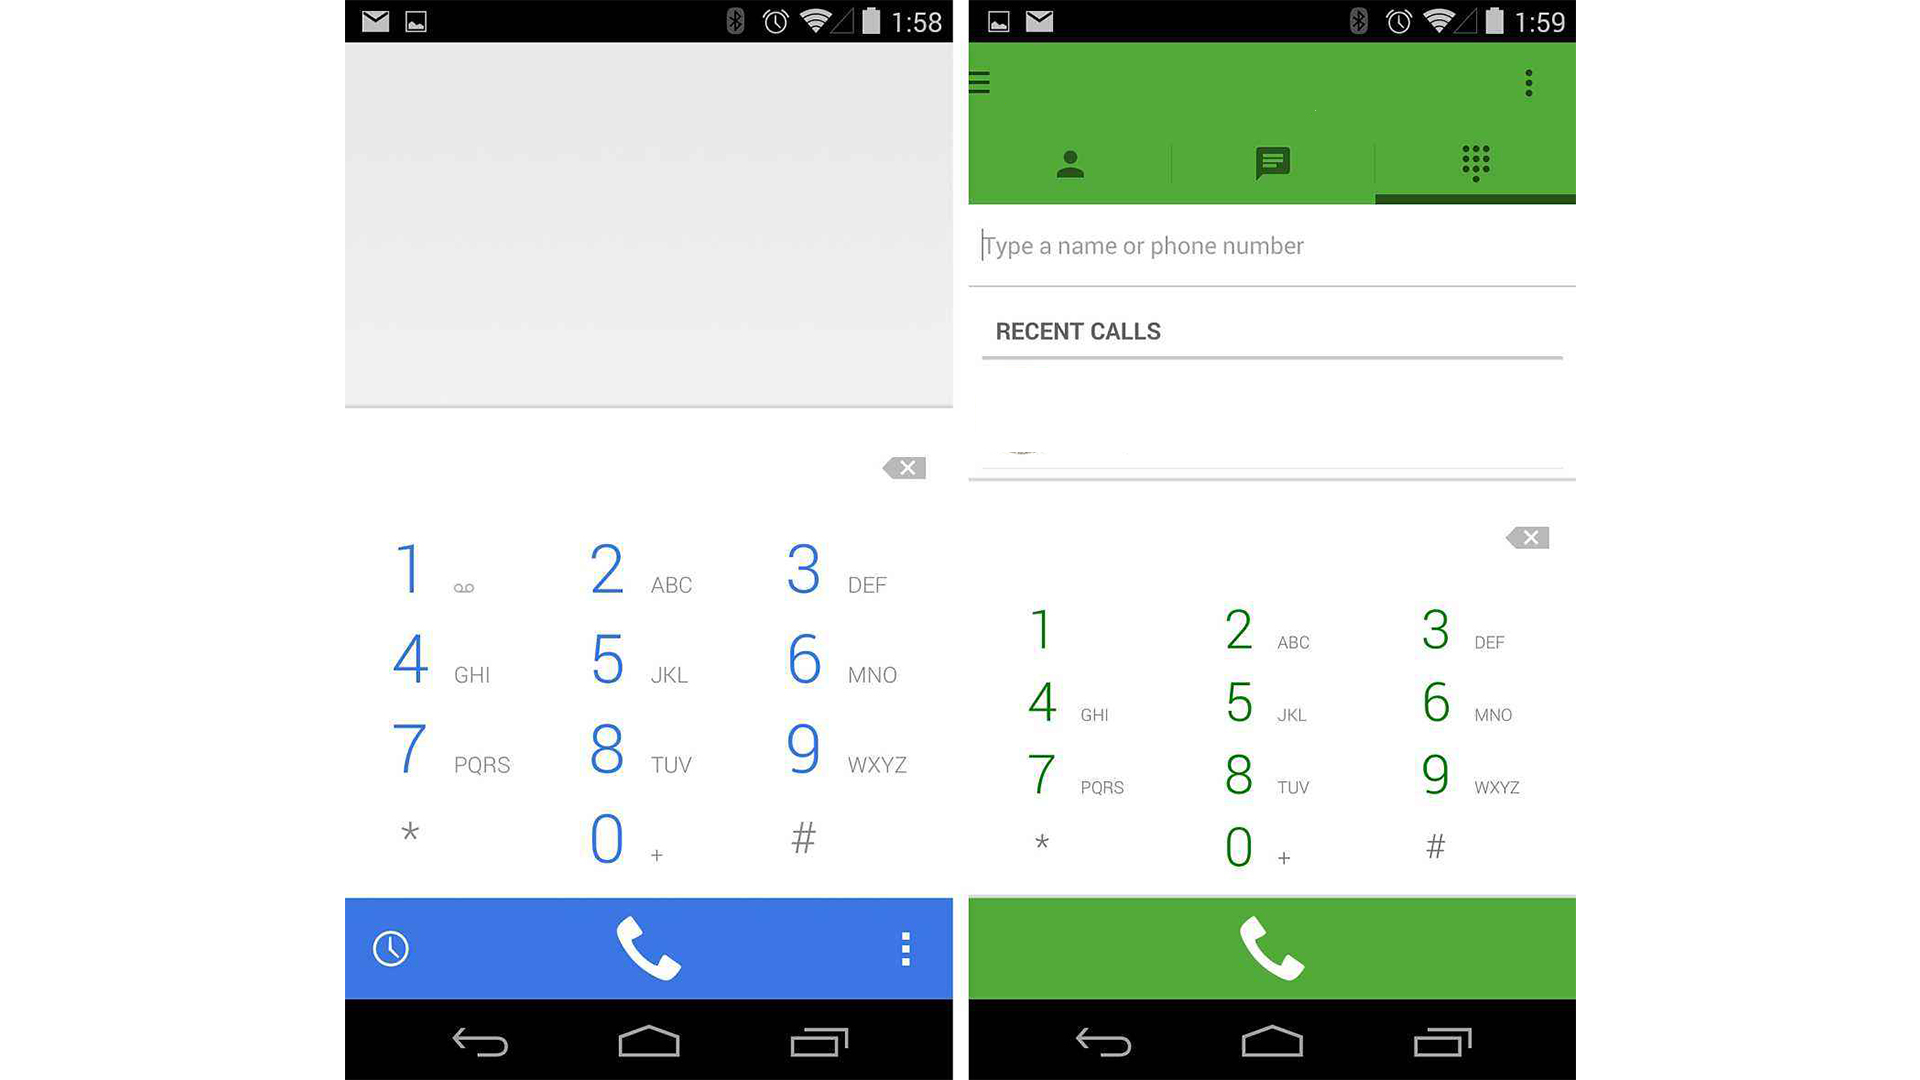Viewport: 1920px width, 1080px height.
Task: Click the recent calls history icon (left app)
Action: coord(389,947)
